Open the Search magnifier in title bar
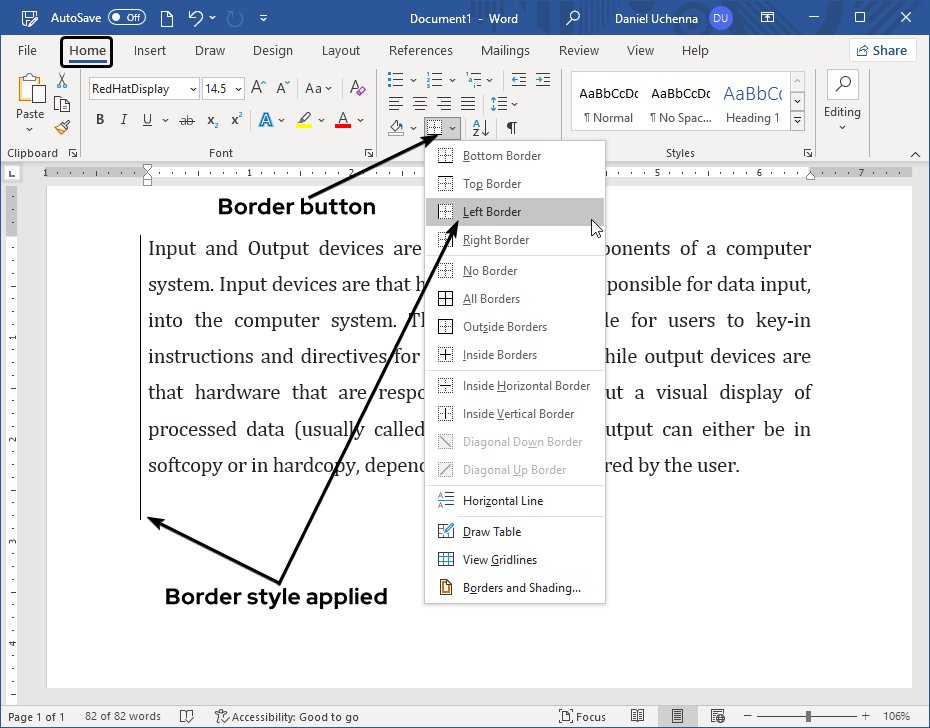Viewport: 930px width, 728px height. (573, 18)
